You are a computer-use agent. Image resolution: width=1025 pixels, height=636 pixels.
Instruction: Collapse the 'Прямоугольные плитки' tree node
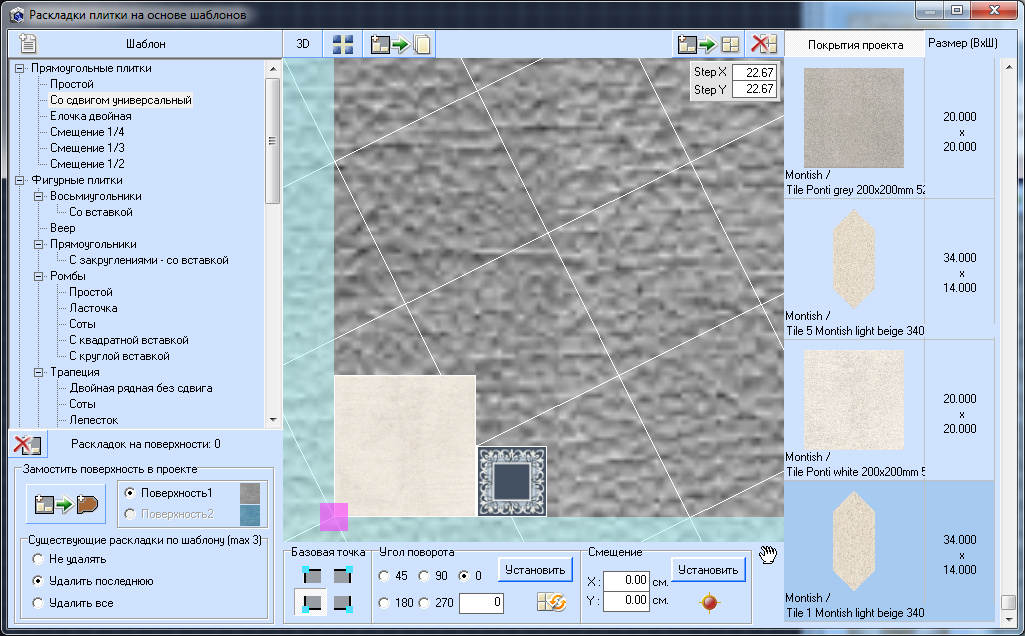pos(19,68)
